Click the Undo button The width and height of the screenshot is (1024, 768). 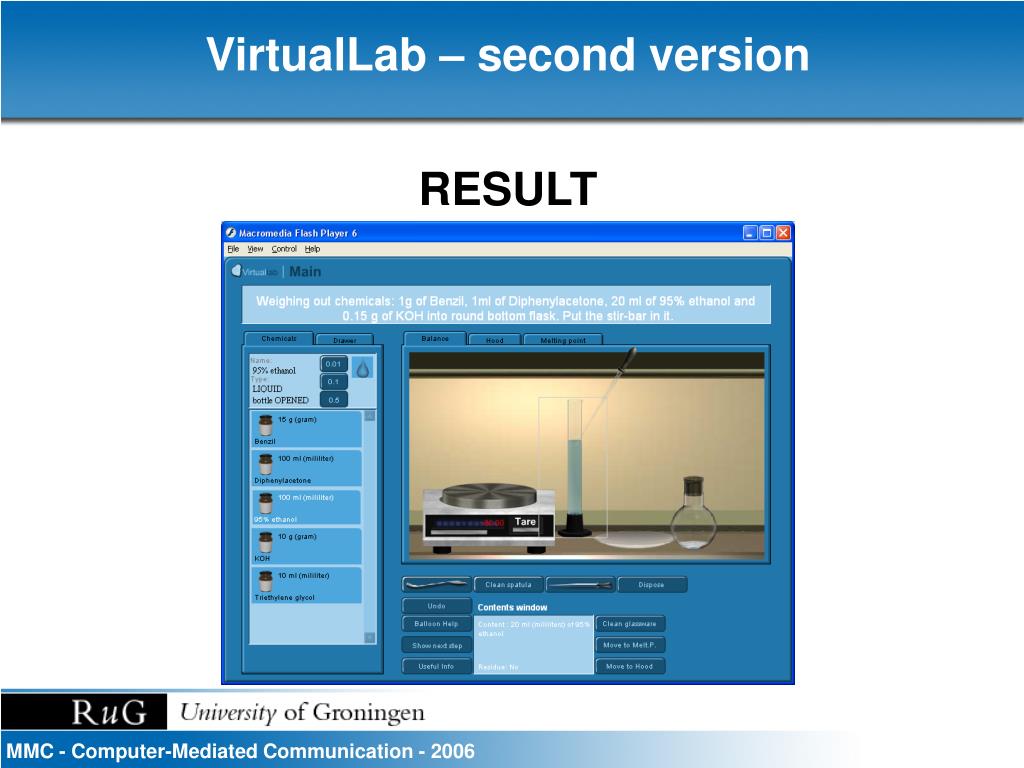[436, 606]
